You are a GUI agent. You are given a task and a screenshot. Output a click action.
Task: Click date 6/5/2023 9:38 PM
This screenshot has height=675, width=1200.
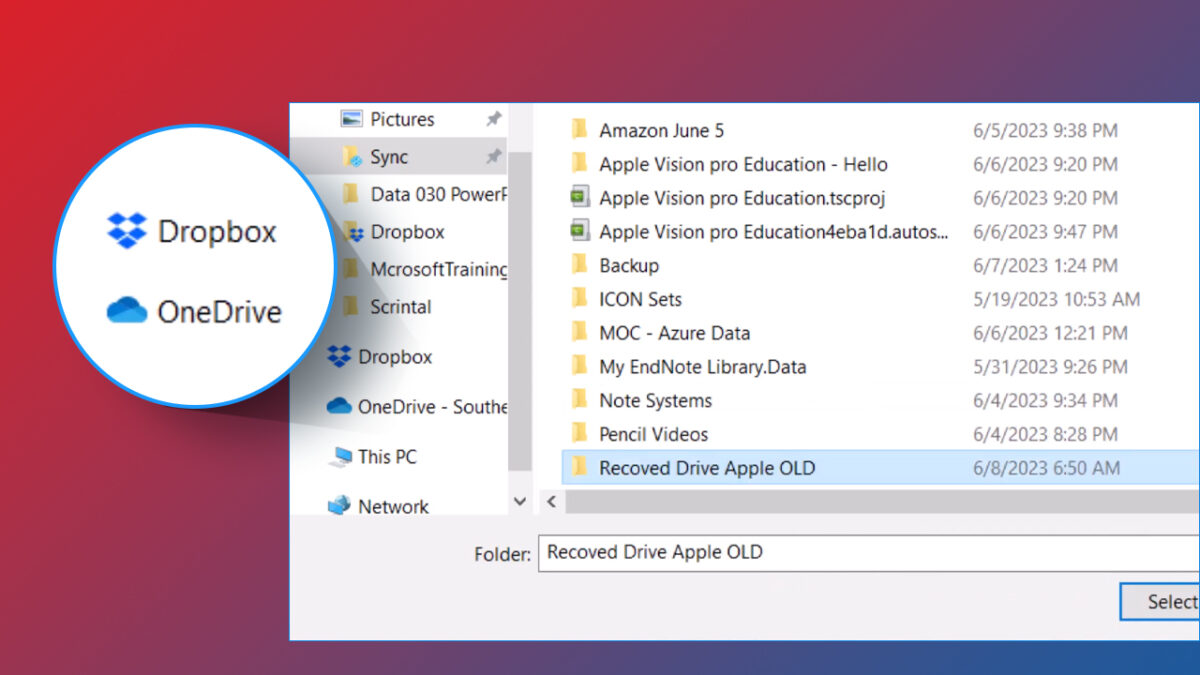1045,130
